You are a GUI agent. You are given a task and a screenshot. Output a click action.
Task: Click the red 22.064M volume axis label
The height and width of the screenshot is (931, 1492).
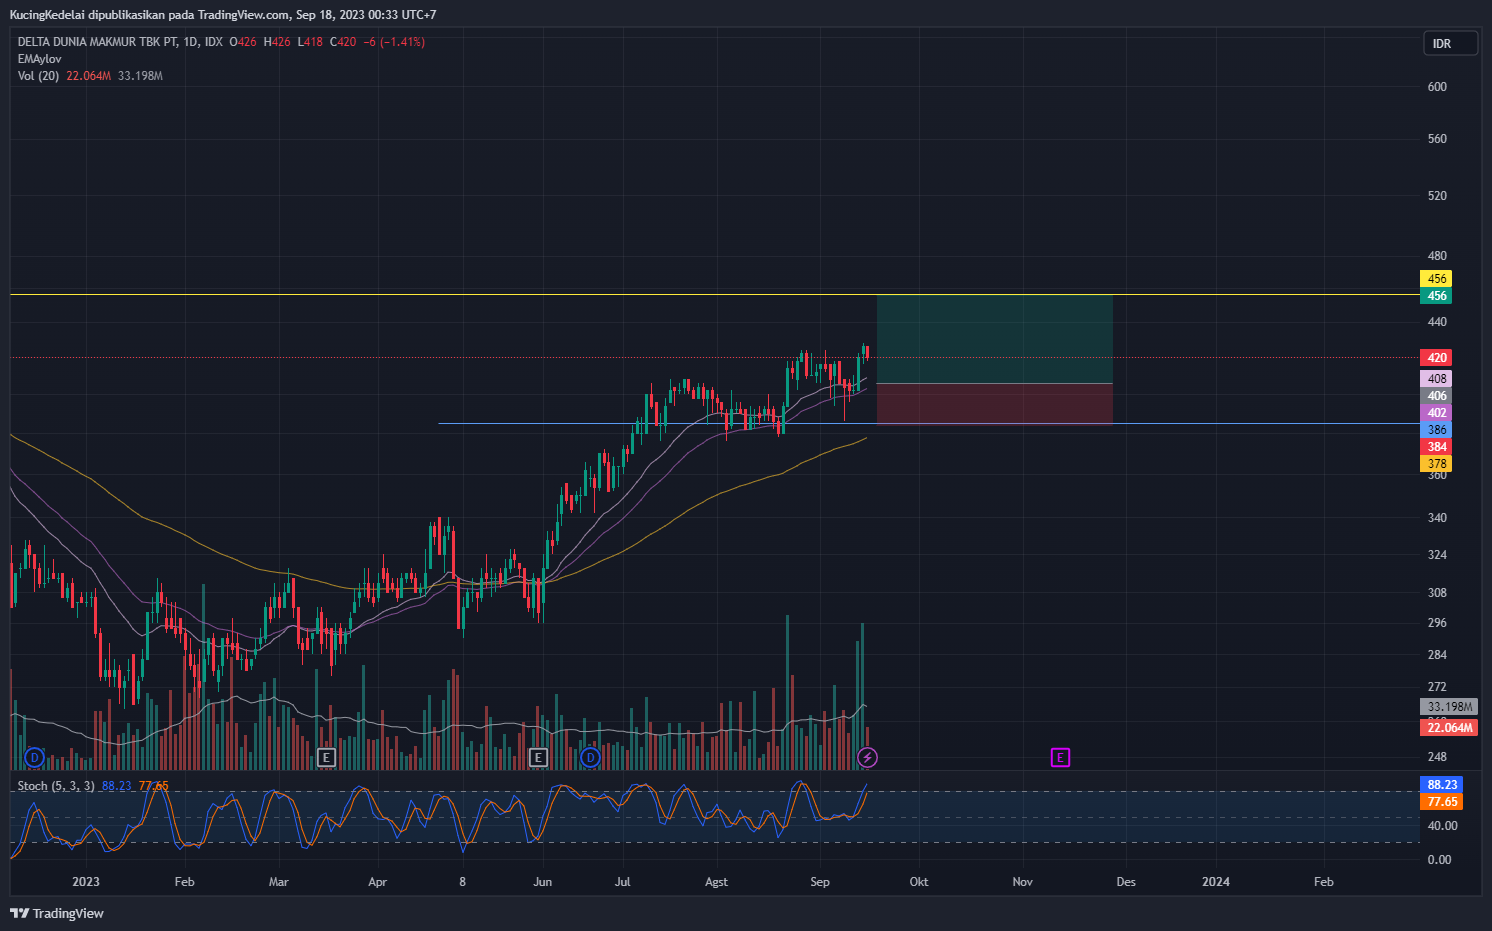click(x=1449, y=728)
